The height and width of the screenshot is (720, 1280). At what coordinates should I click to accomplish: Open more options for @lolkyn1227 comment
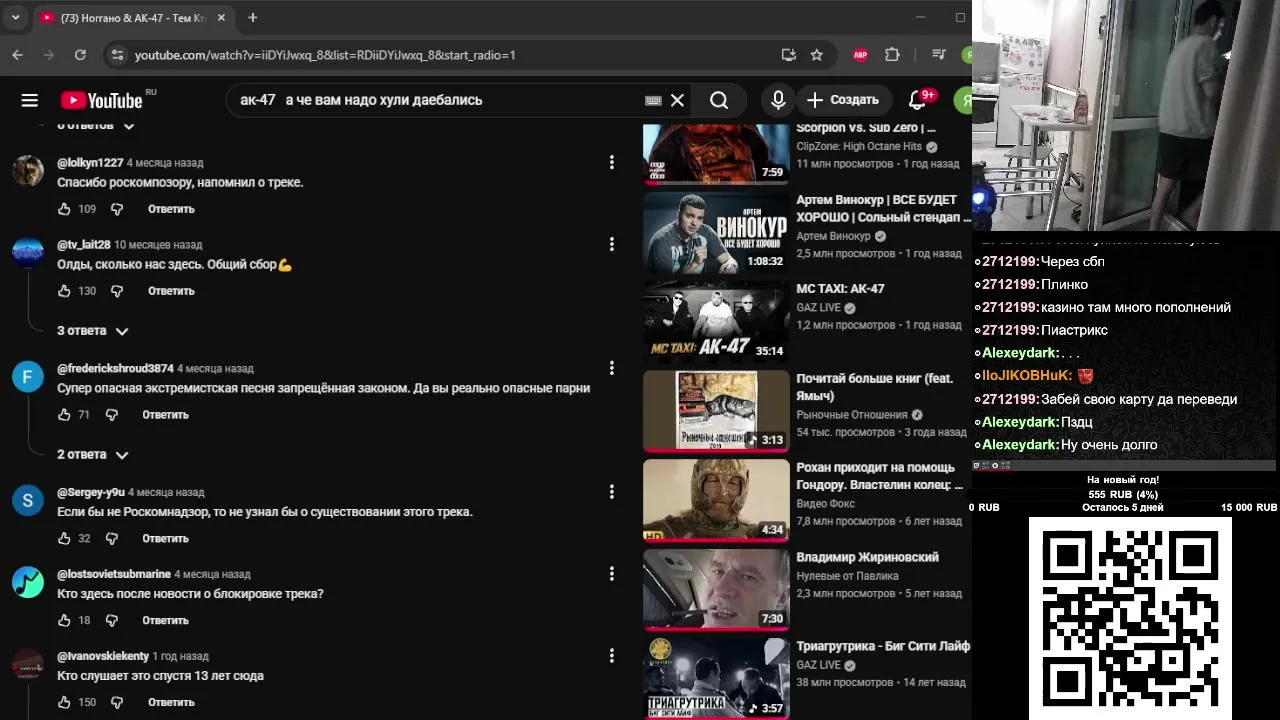[612, 162]
